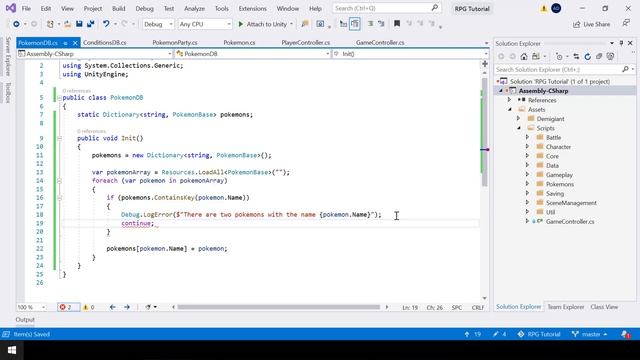This screenshot has width=640, height=360.
Task: Switch to the Class View tab
Action: click(x=604, y=307)
